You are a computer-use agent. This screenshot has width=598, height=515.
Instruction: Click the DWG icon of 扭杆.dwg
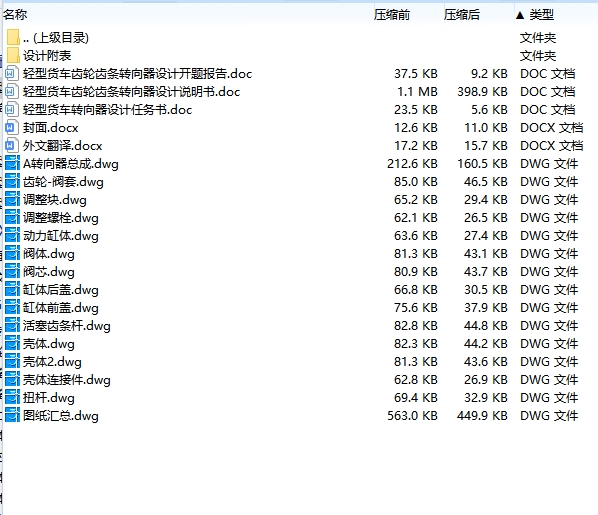tap(13, 398)
